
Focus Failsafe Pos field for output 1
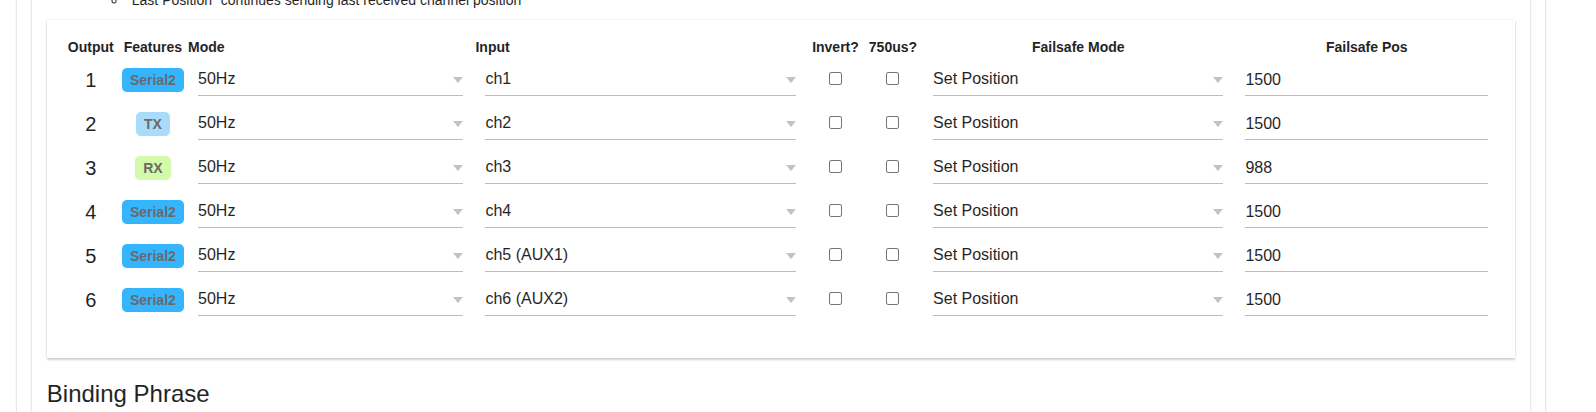(1365, 80)
